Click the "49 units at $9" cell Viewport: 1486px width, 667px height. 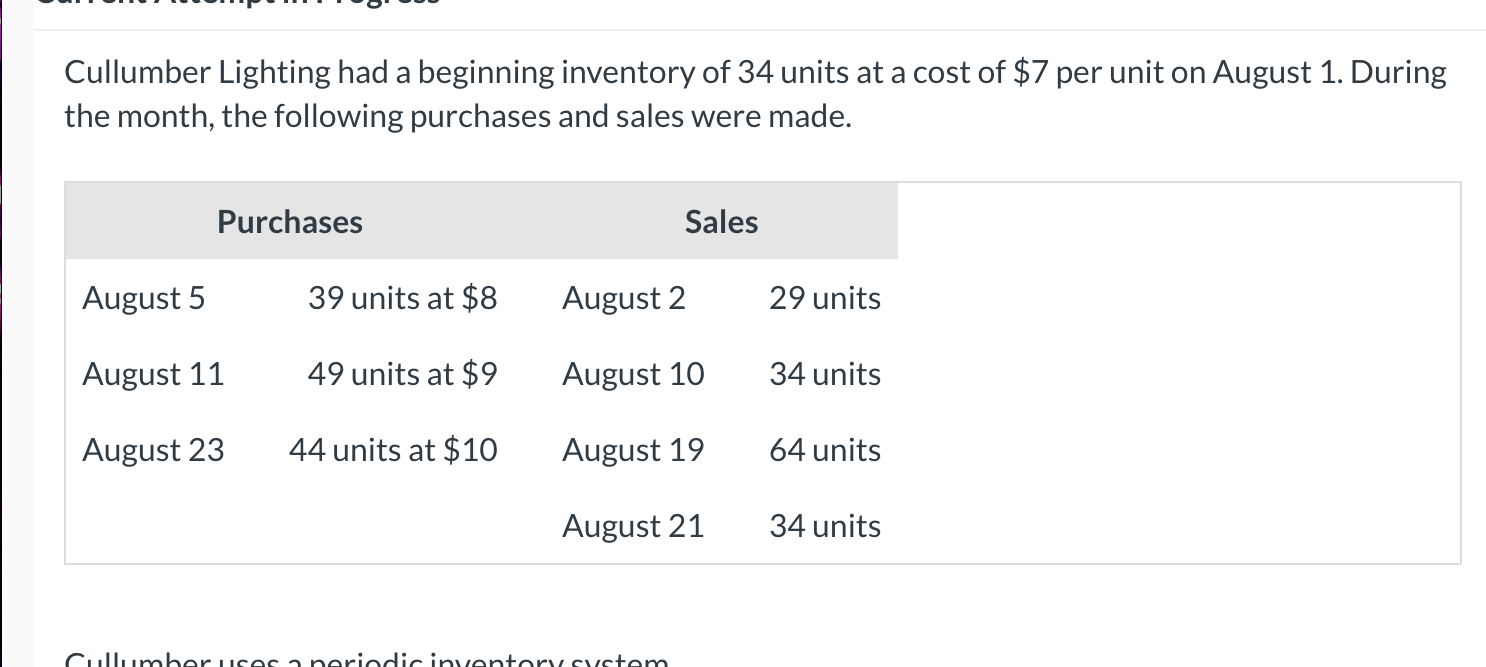[x=402, y=374]
